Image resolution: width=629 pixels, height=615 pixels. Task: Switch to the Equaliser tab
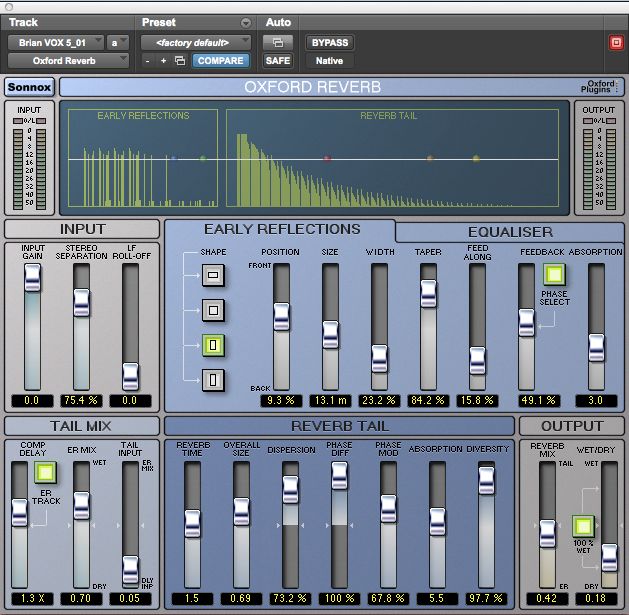(x=510, y=232)
